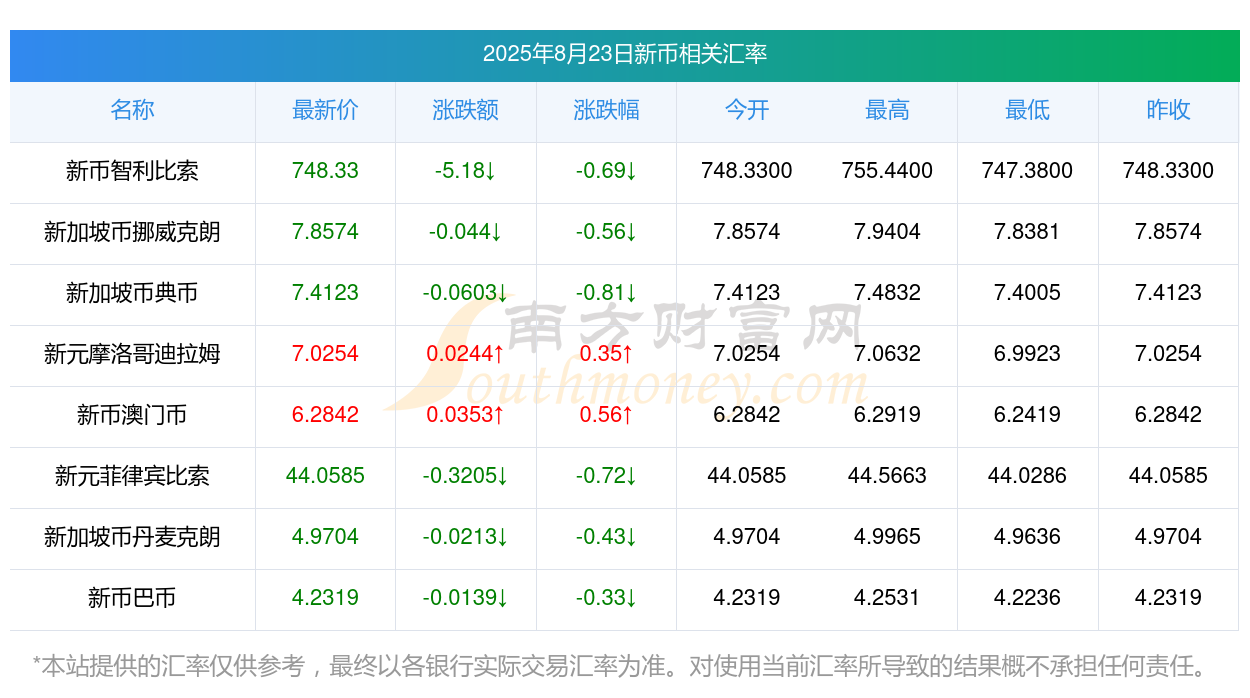The height and width of the screenshot is (698, 1250).
Task: Click the high value 7.4832
Action: (x=887, y=293)
